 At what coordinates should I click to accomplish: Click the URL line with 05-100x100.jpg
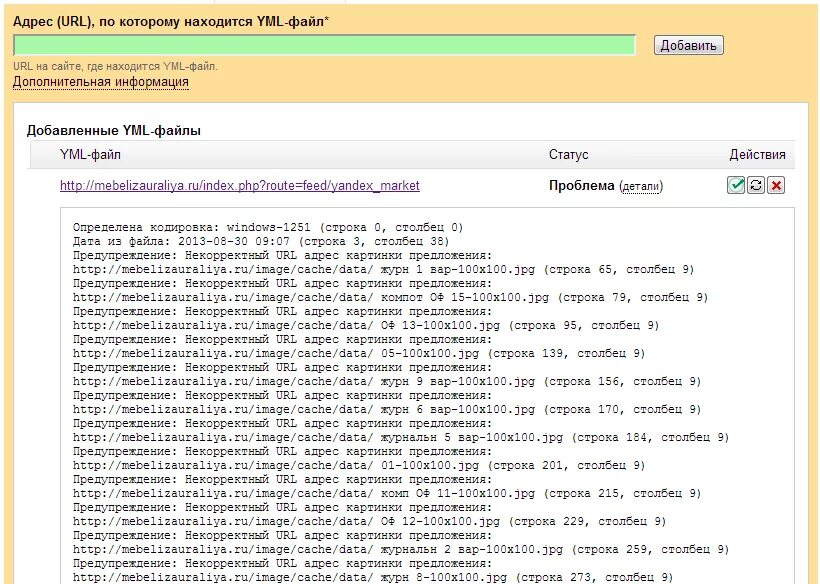[359, 353]
